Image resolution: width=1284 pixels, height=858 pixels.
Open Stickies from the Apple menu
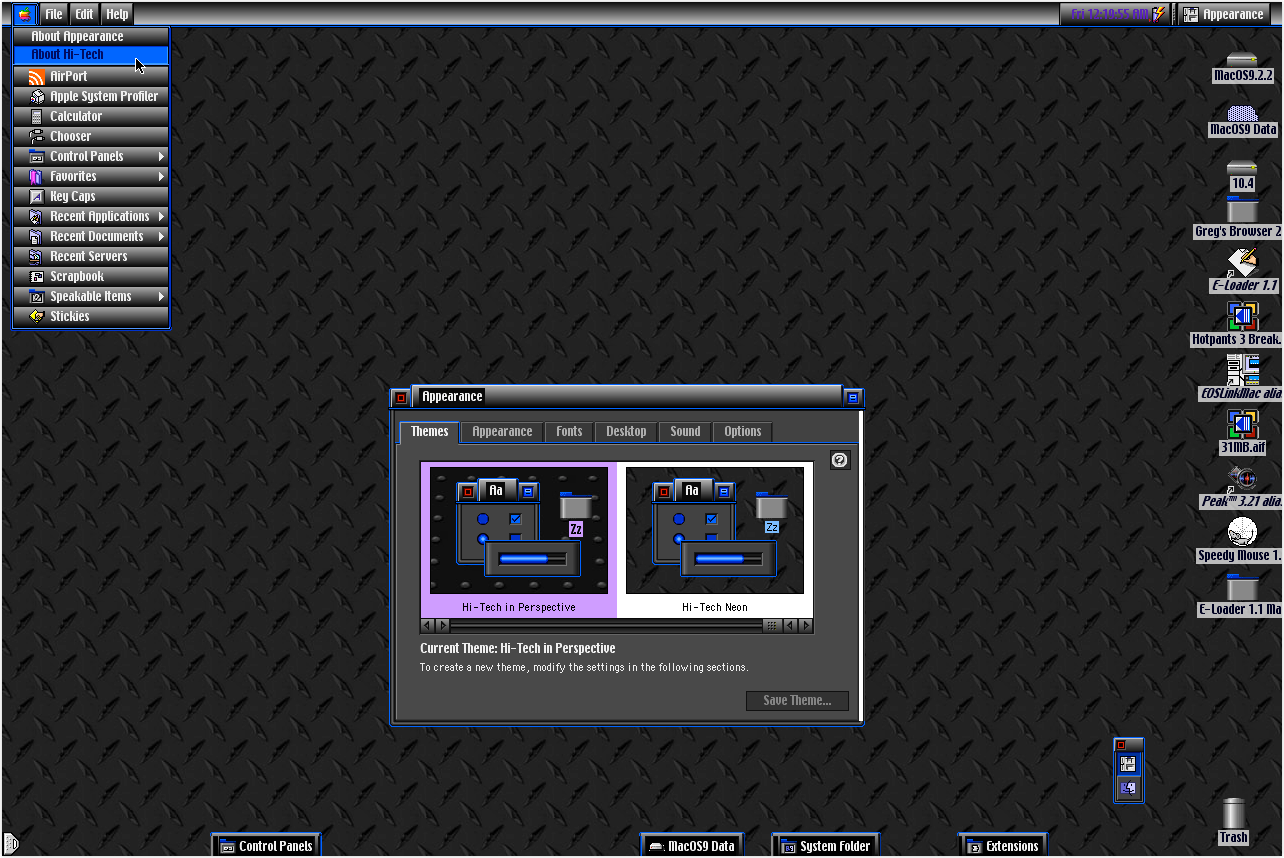click(91, 316)
